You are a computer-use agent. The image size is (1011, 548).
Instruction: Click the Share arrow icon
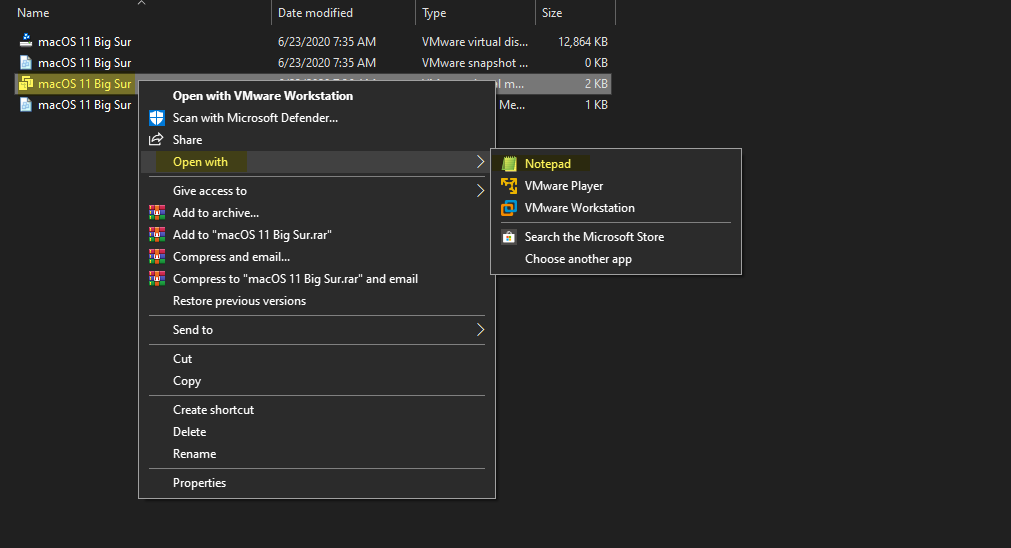(x=156, y=140)
